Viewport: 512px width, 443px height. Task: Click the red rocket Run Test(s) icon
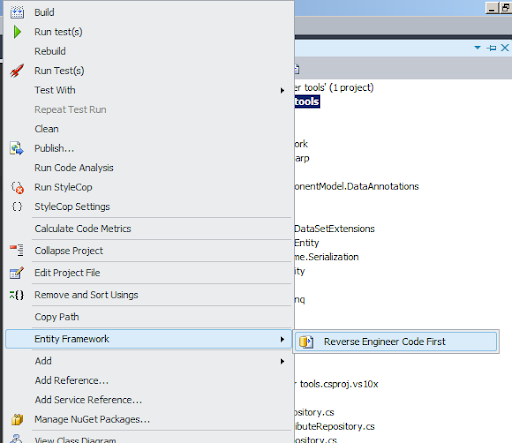[x=17, y=71]
